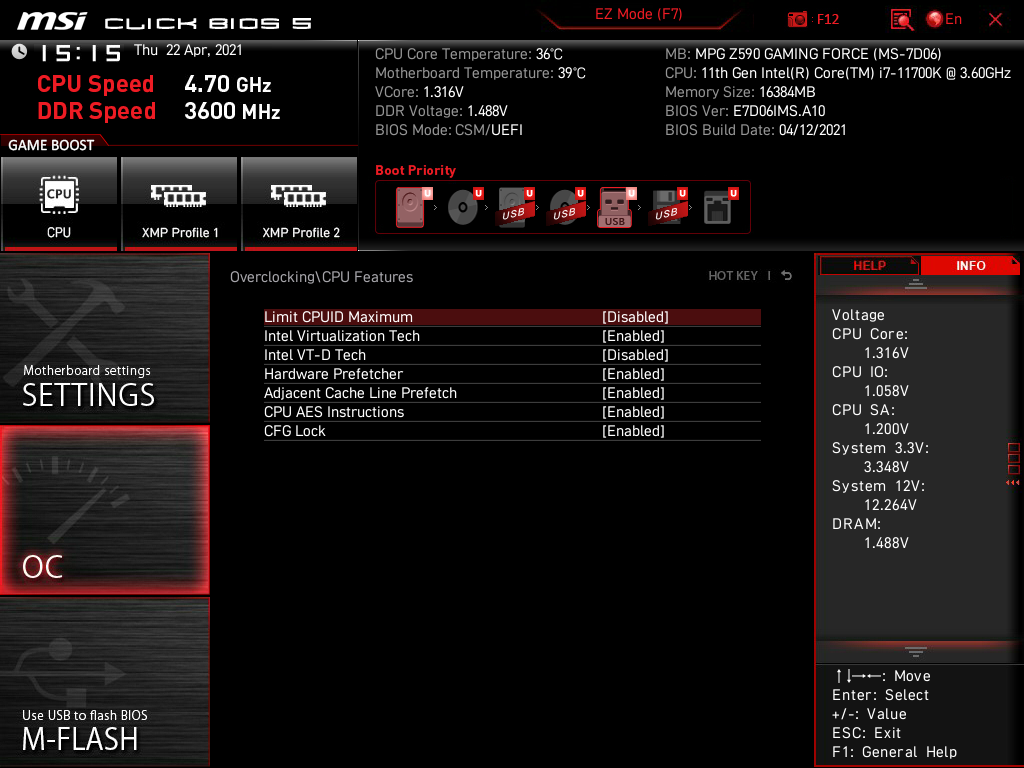
Task: Select the USB hard disk boot device icon
Action: [515, 207]
